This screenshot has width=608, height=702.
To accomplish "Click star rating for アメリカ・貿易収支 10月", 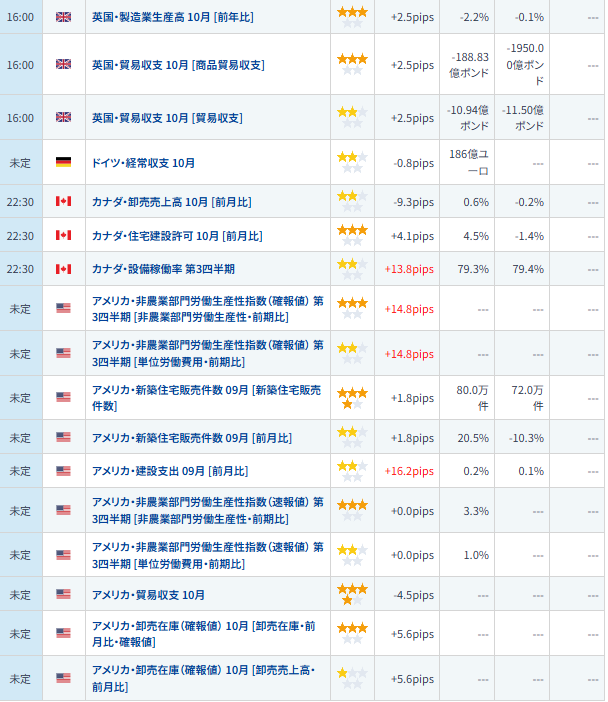I will [x=352, y=594].
